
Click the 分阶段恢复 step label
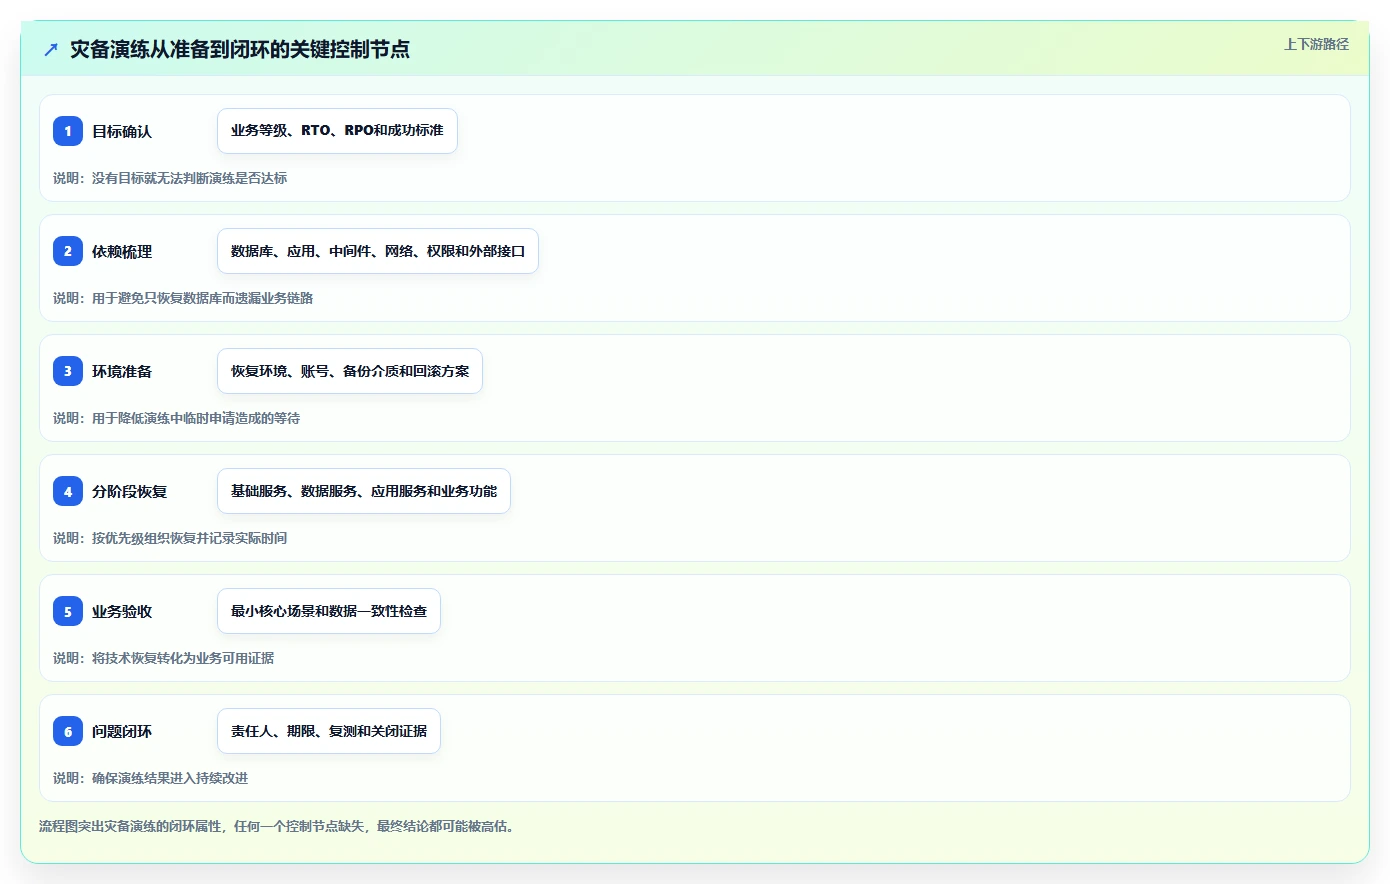(x=130, y=491)
